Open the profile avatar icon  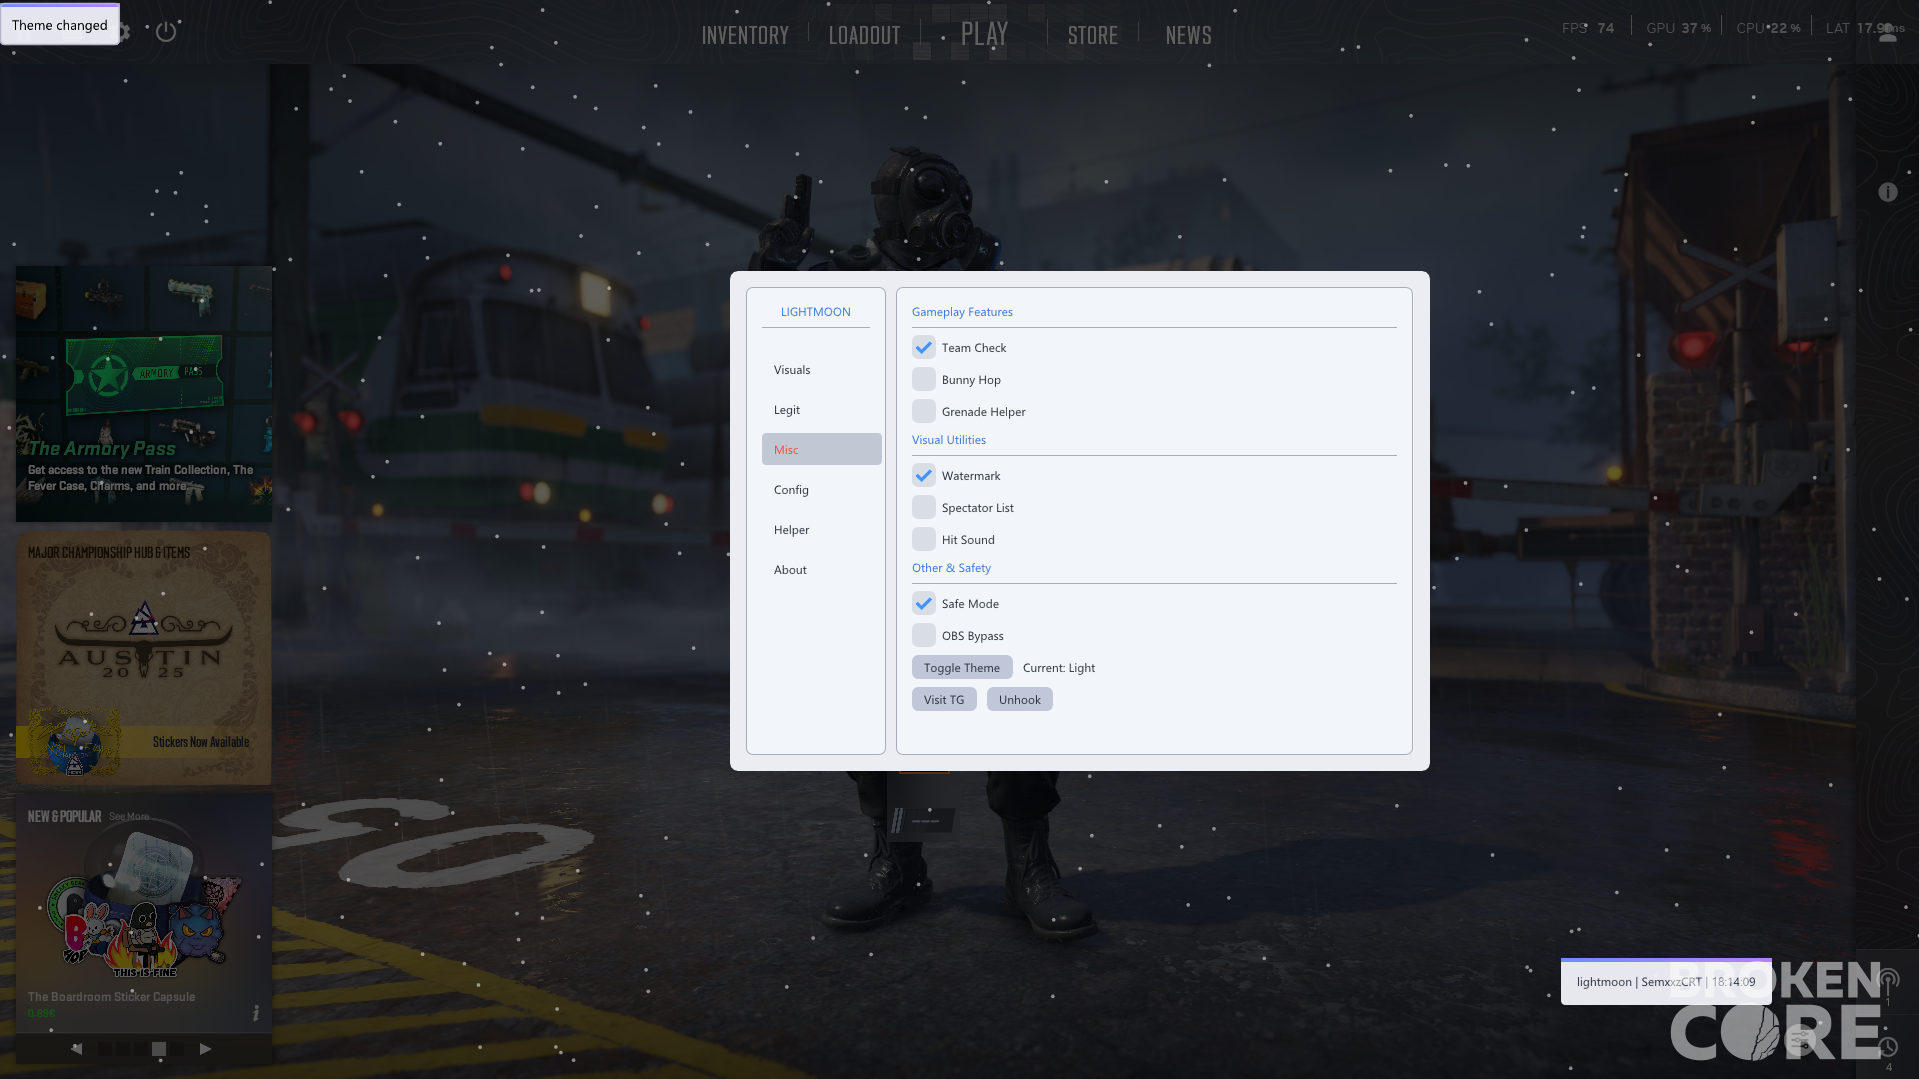coord(1887,33)
